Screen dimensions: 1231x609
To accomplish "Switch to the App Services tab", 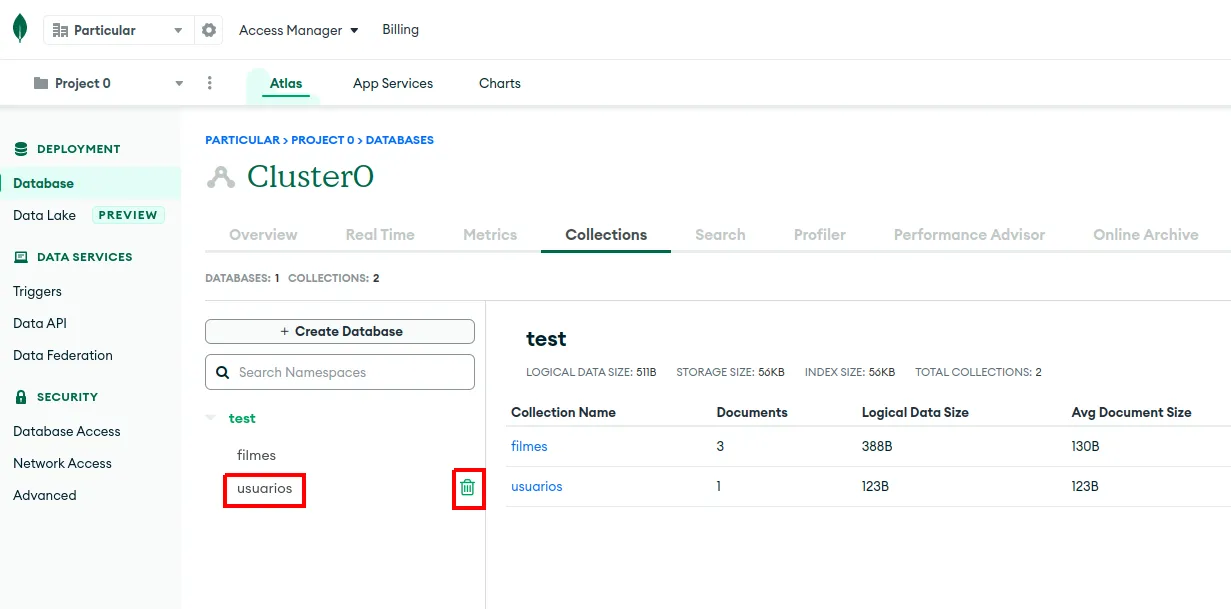I will pyautogui.click(x=393, y=83).
